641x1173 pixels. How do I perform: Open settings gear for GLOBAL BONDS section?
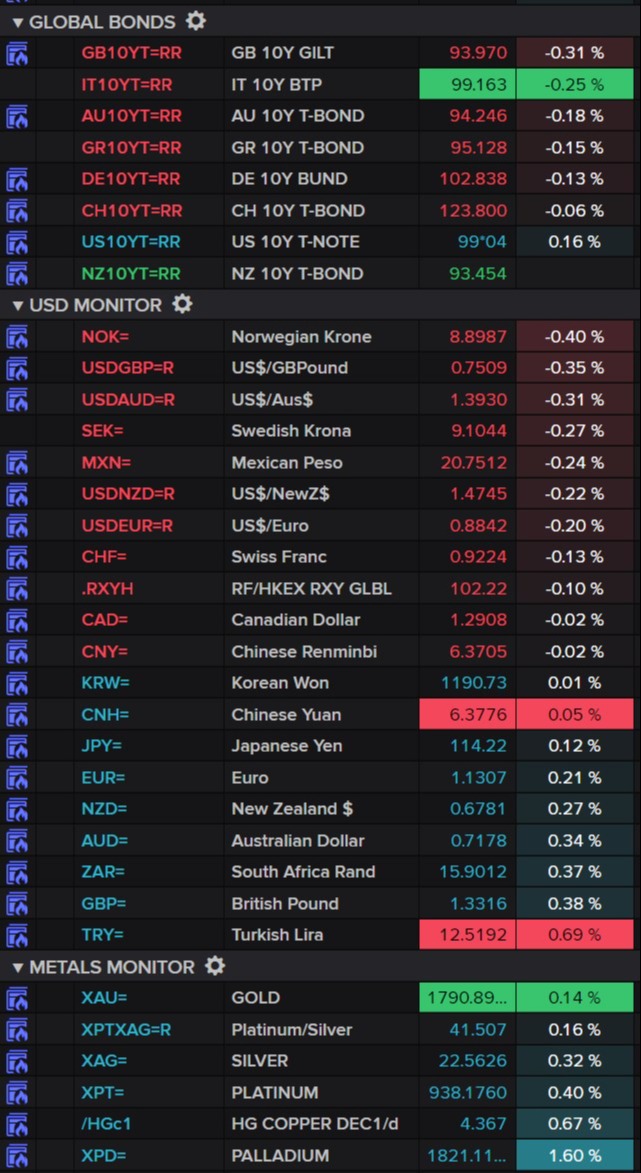pos(196,21)
